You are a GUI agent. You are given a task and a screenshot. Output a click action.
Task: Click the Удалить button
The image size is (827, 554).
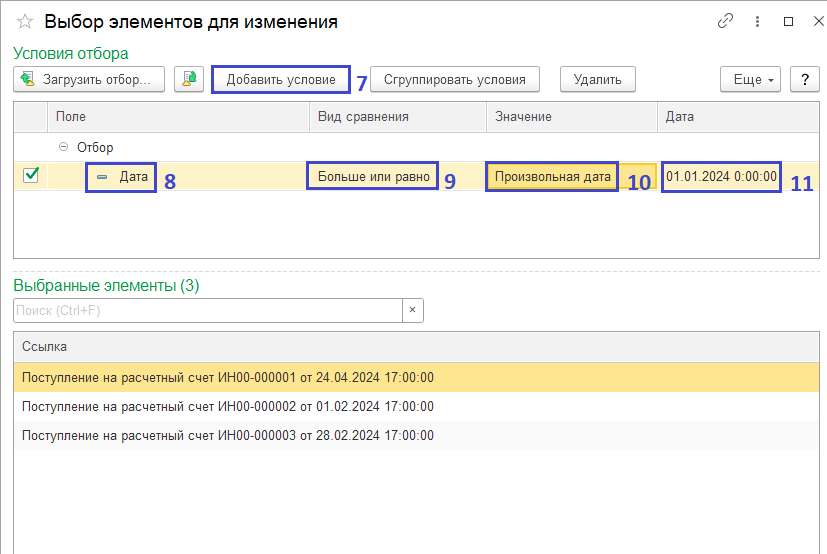(x=597, y=79)
